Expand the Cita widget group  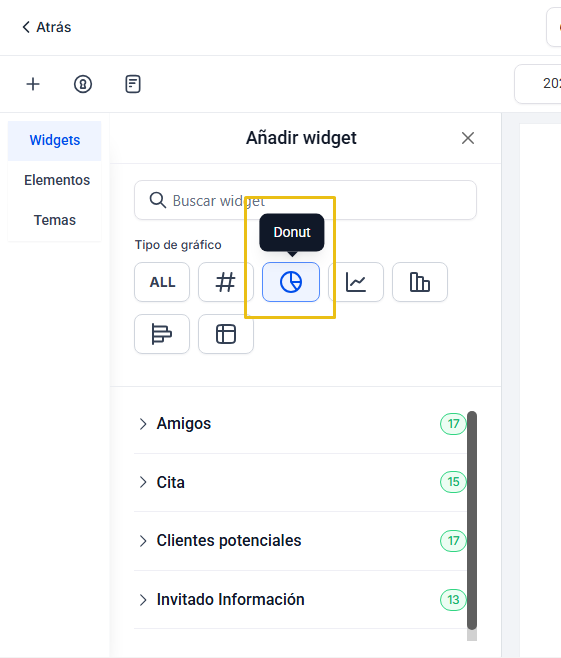tap(300, 482)
